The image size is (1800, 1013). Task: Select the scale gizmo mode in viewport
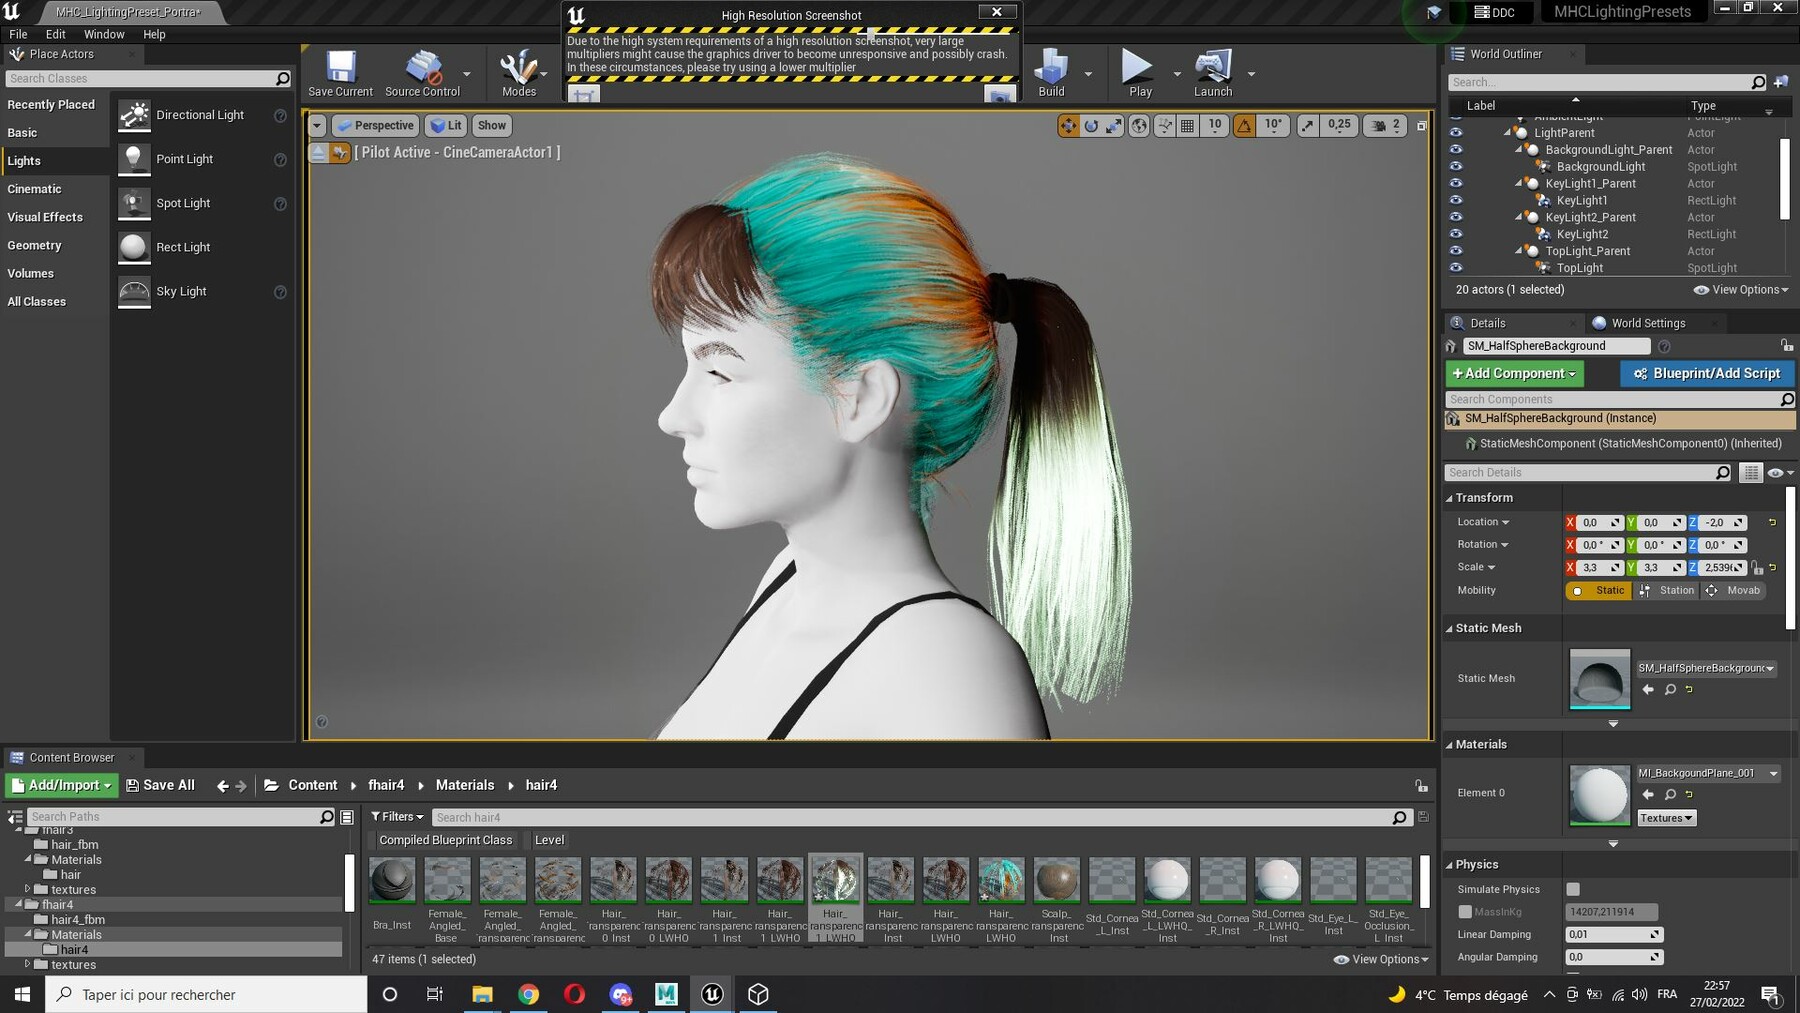pyautogui.click(x=1114, y=125)
